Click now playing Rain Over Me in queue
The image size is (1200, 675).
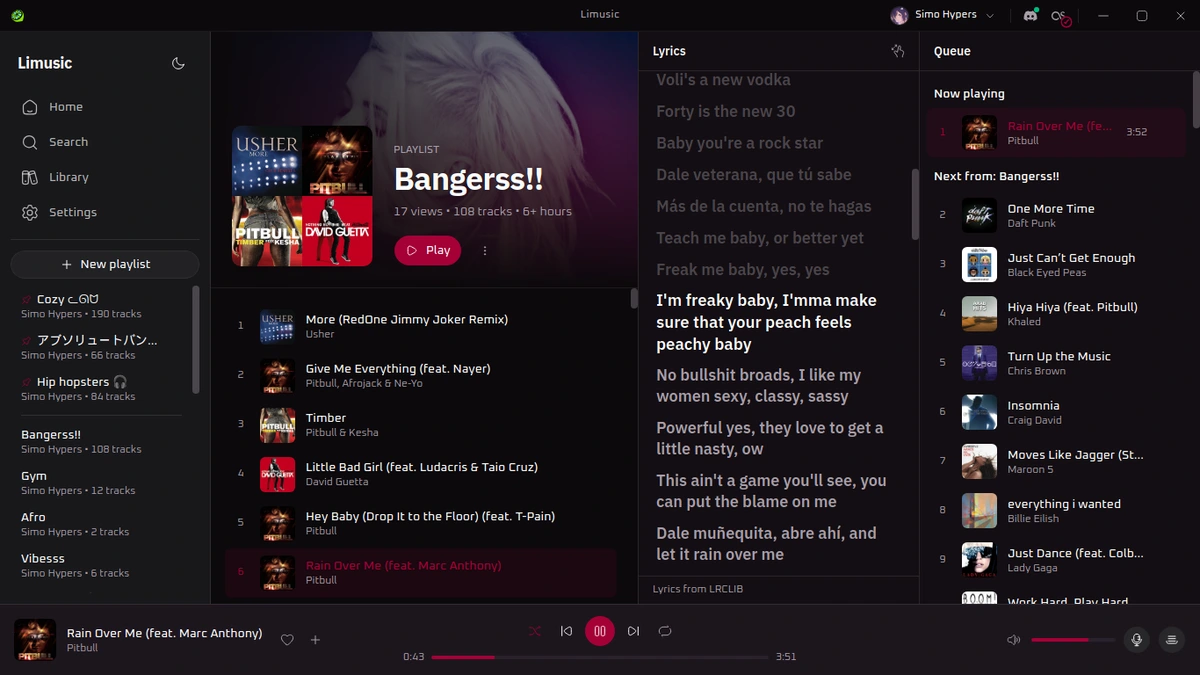[1056, 133]
